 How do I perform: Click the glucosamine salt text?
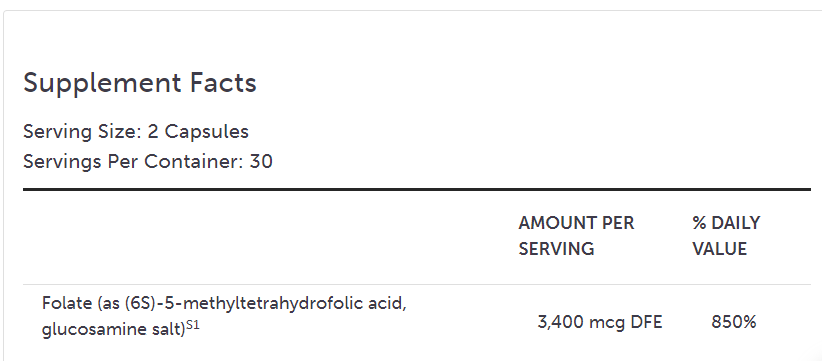point(114,330)
